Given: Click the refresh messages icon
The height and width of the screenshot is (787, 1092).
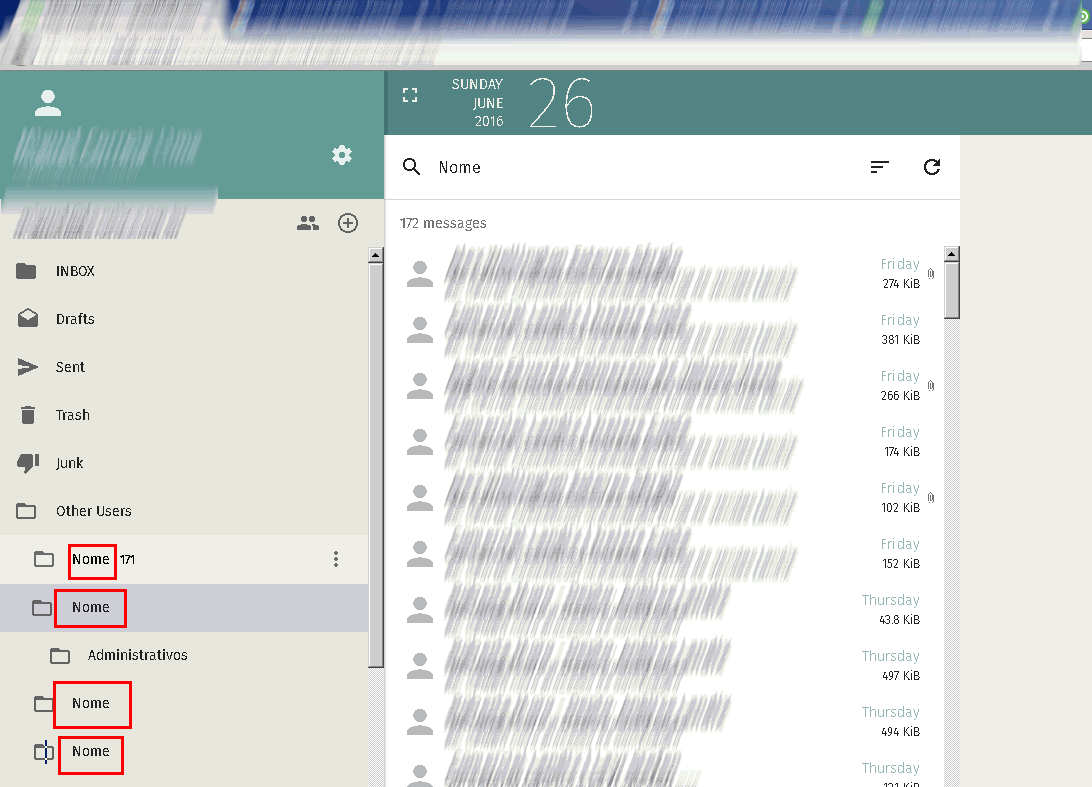Looking at the screenshot, I should 932,167.
